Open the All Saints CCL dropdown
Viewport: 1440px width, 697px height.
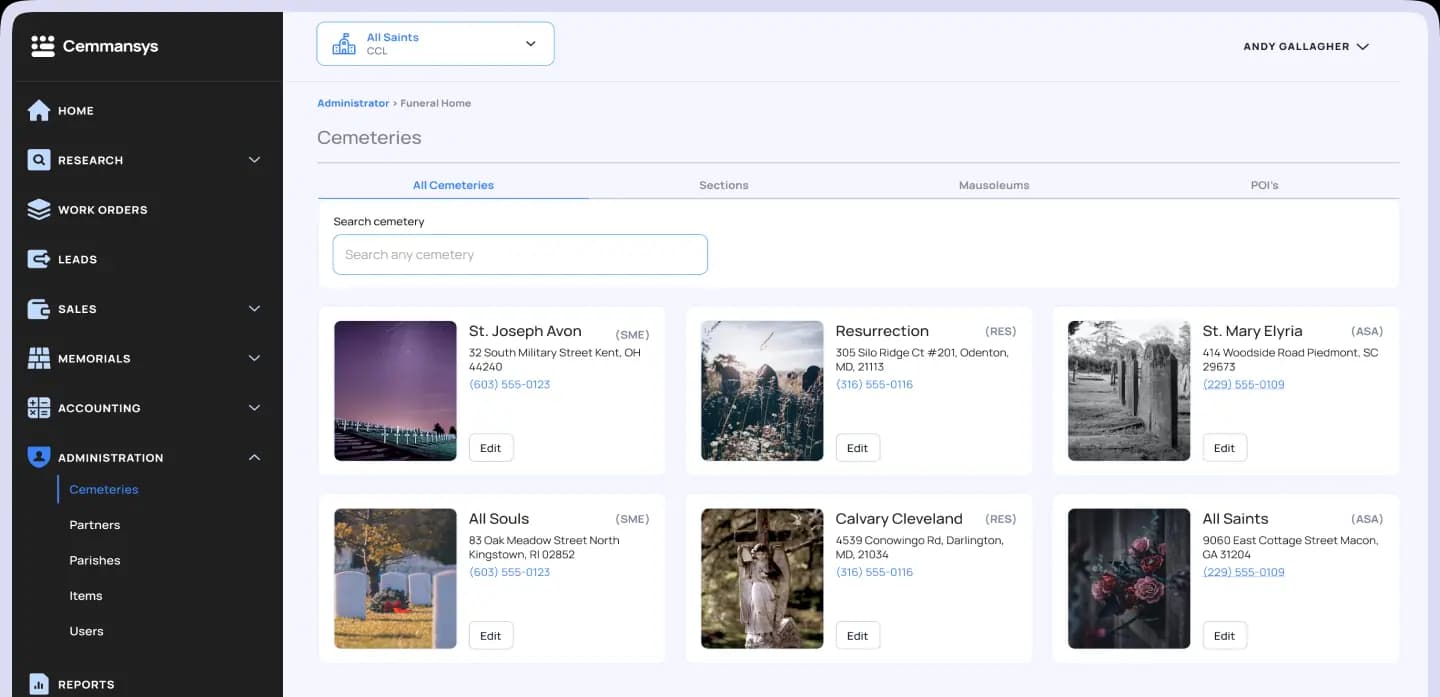[x=435, y=44]
